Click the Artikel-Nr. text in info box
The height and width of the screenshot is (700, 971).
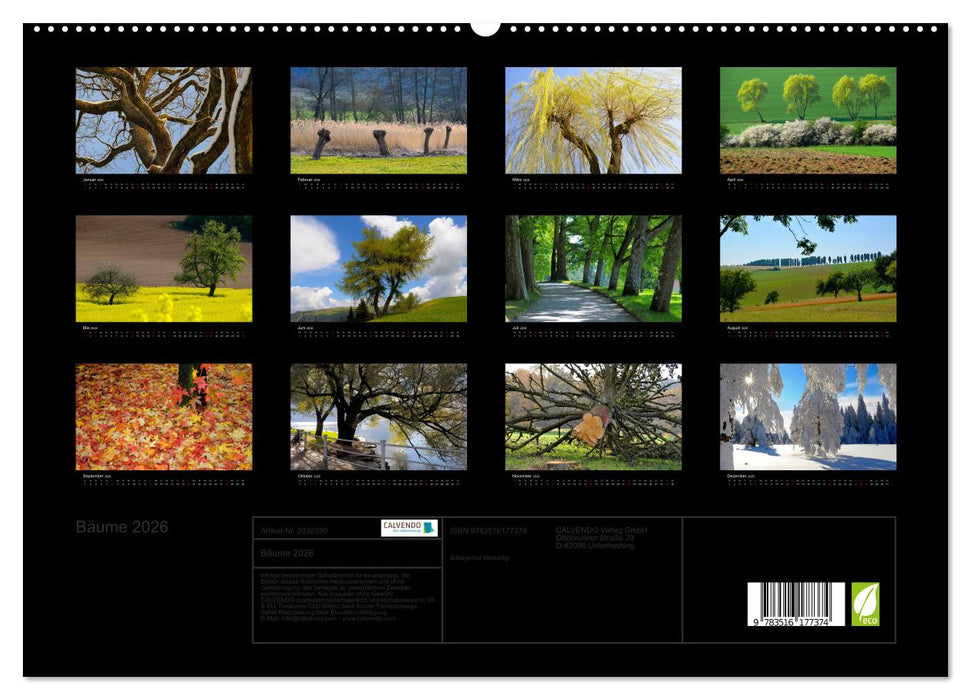tap(294, 531)
